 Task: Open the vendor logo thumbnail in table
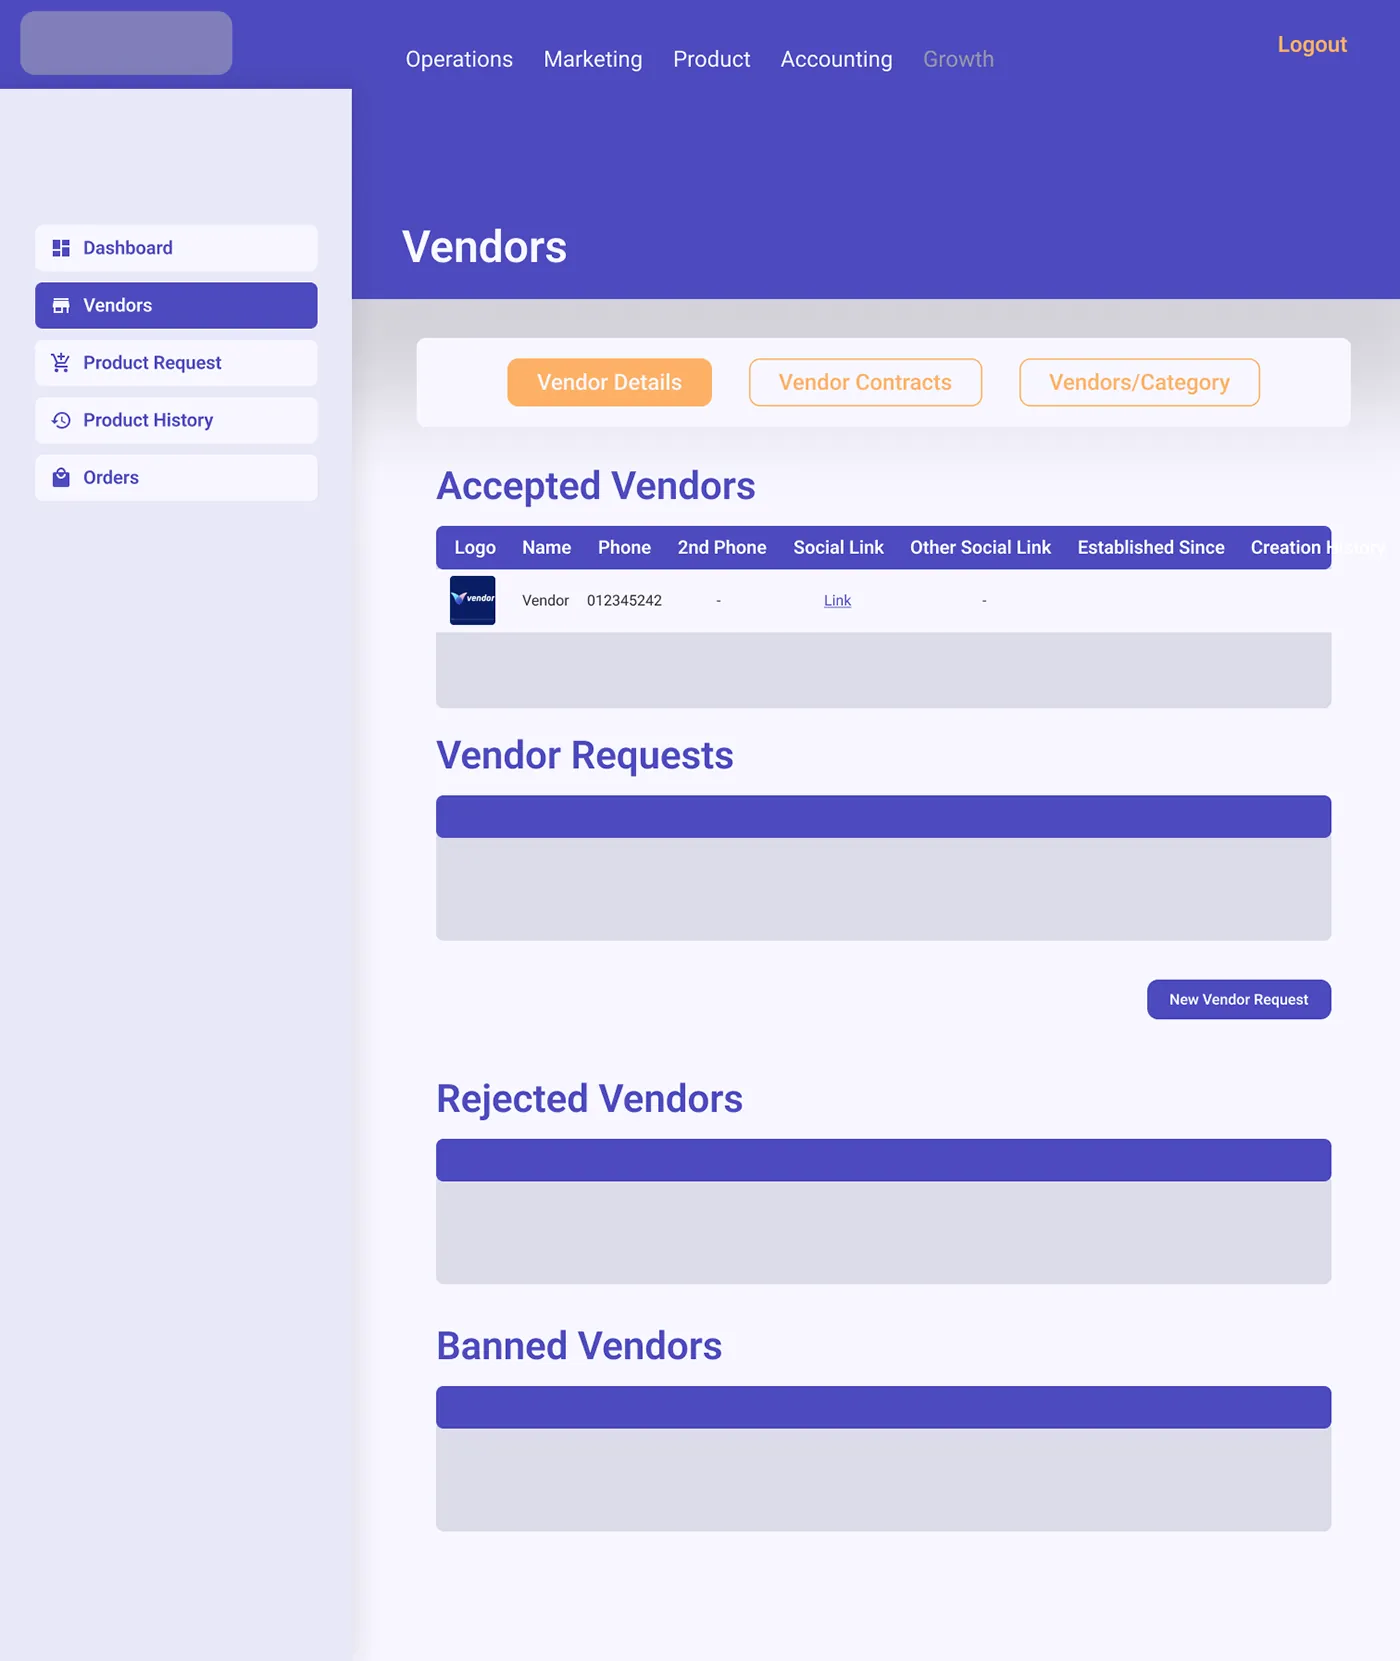pyautogui.click(x=473, y=600)
